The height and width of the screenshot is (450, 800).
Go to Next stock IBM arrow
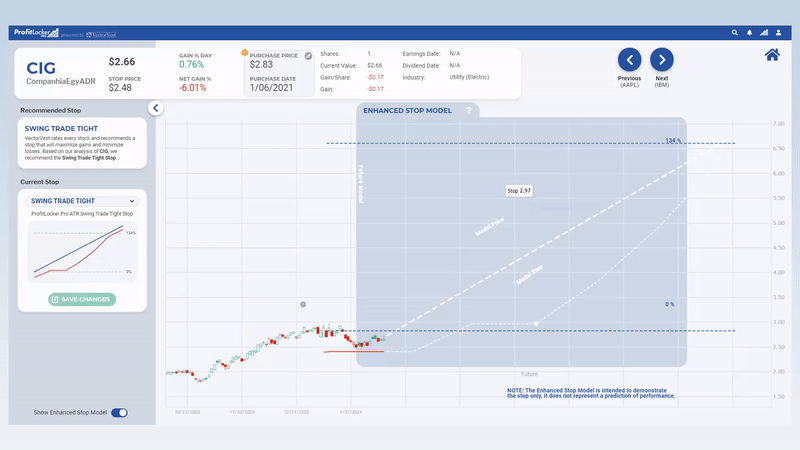point(662,60)
